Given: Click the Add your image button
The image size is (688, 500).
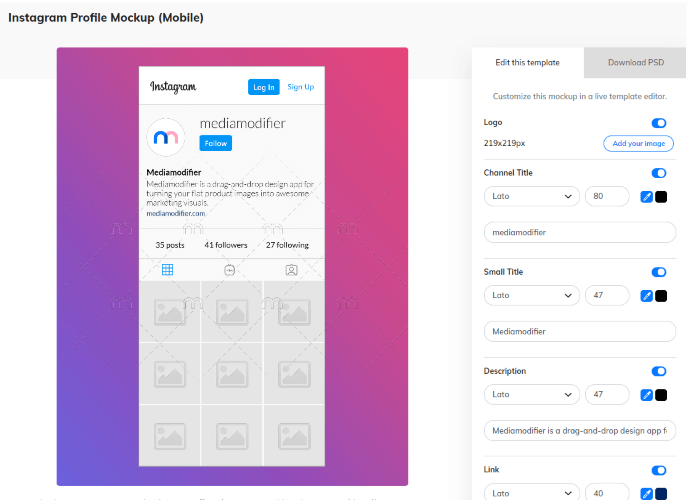Looking at the screenshot, I should click(639, 144).
